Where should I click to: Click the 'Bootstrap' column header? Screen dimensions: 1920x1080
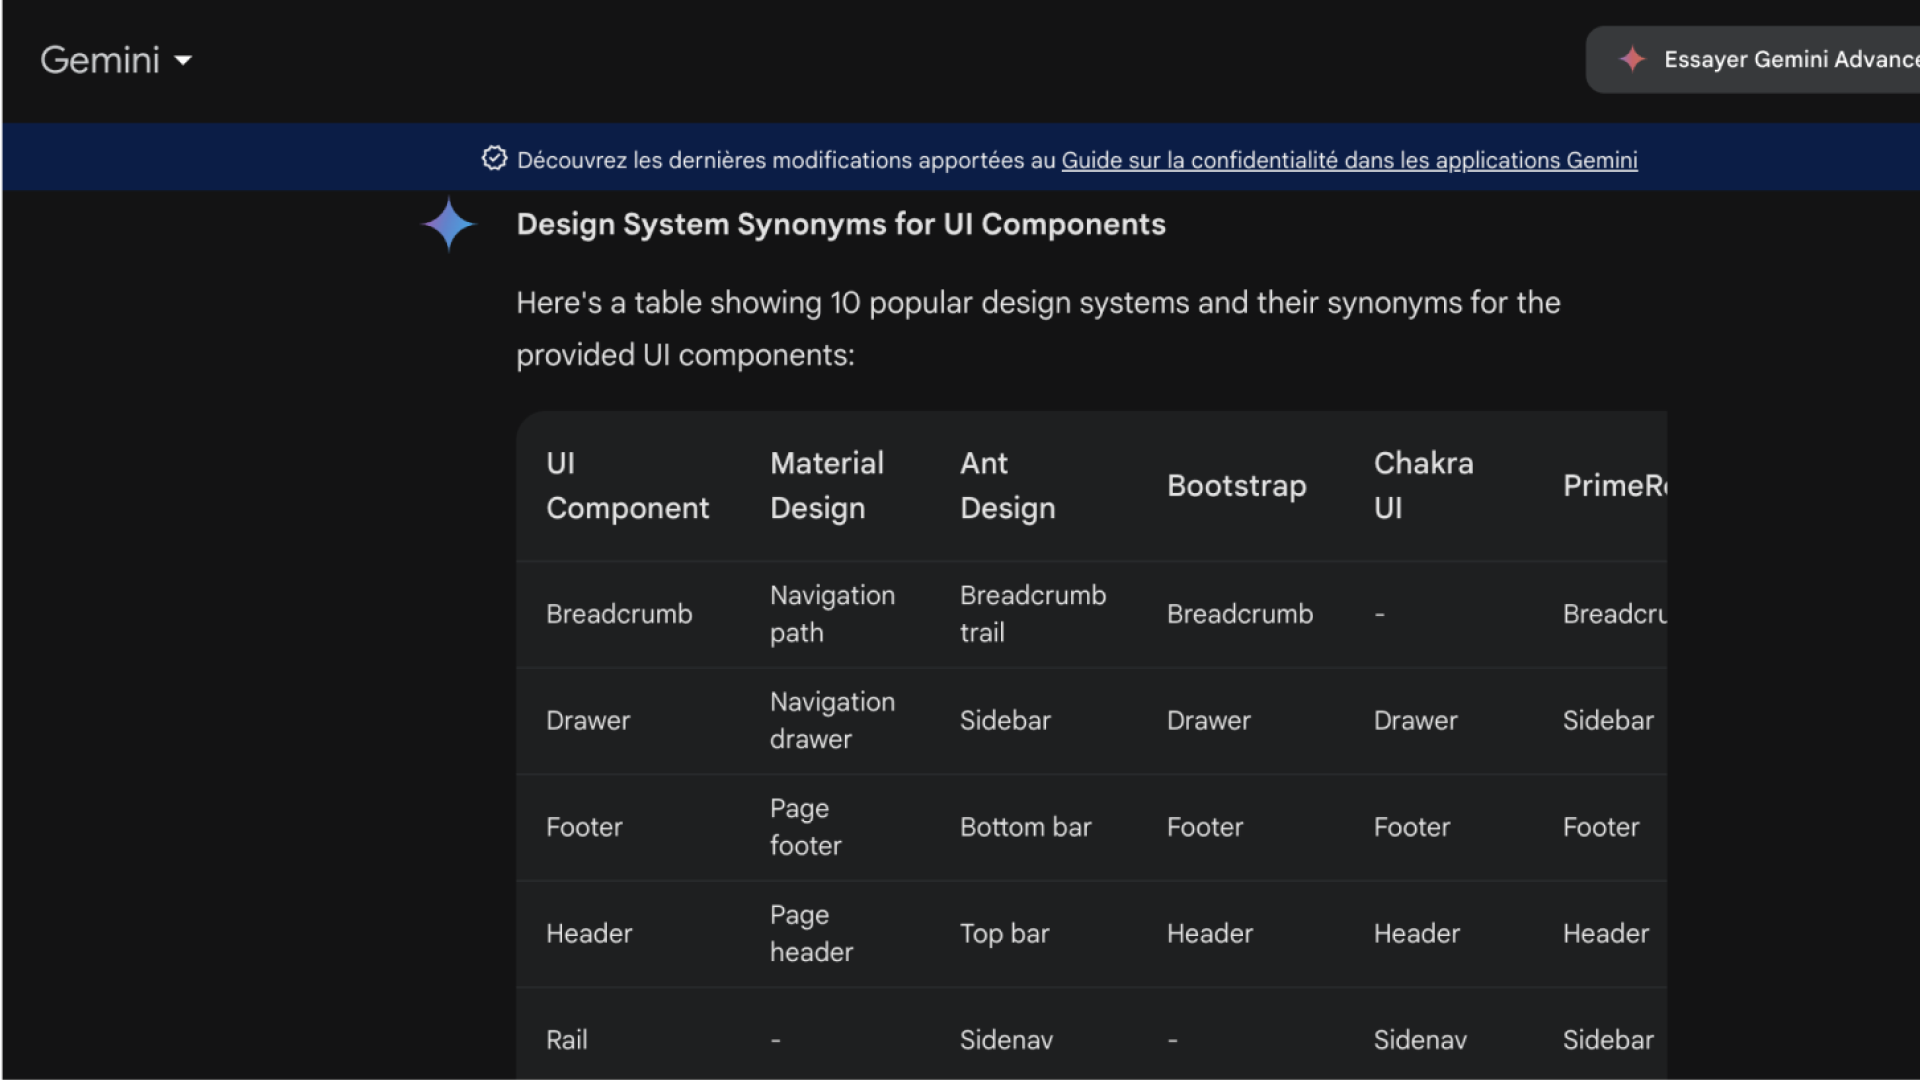(1236, 486)
